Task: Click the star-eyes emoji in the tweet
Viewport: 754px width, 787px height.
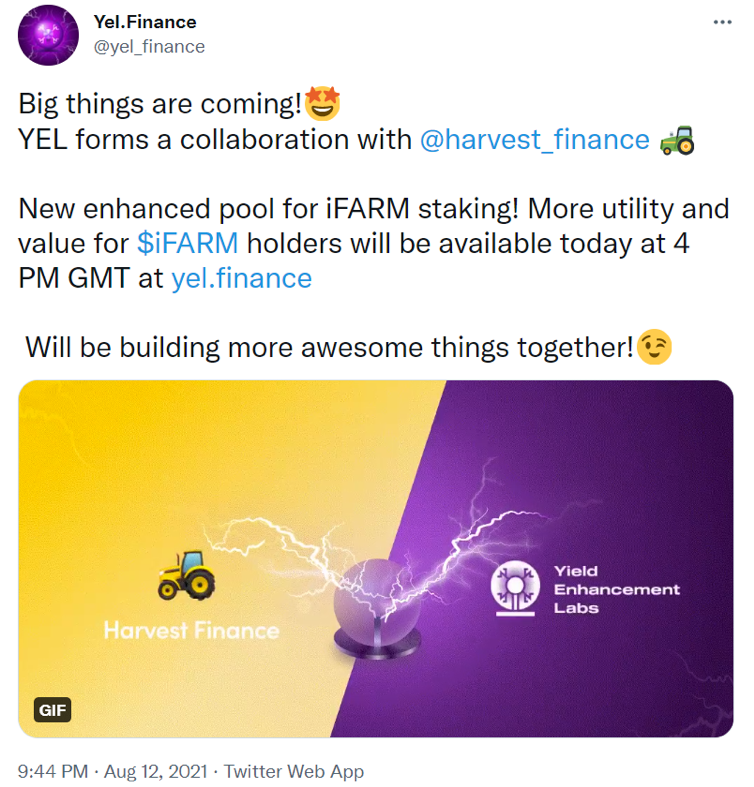Action: click(323, 104)
